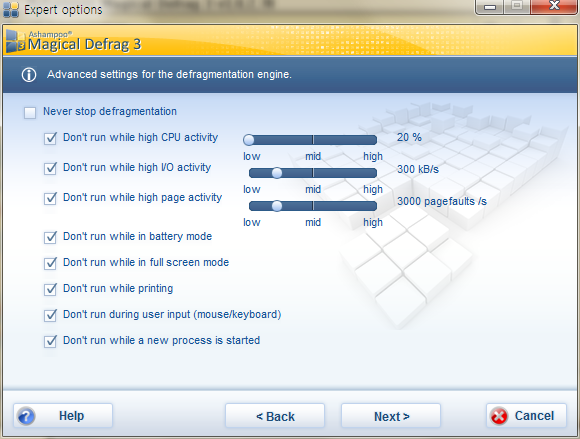The height and width of the screenshot is (439, 580).
Task: Enable Never stop defragmentation checkbox
Action: coord(30,112)
